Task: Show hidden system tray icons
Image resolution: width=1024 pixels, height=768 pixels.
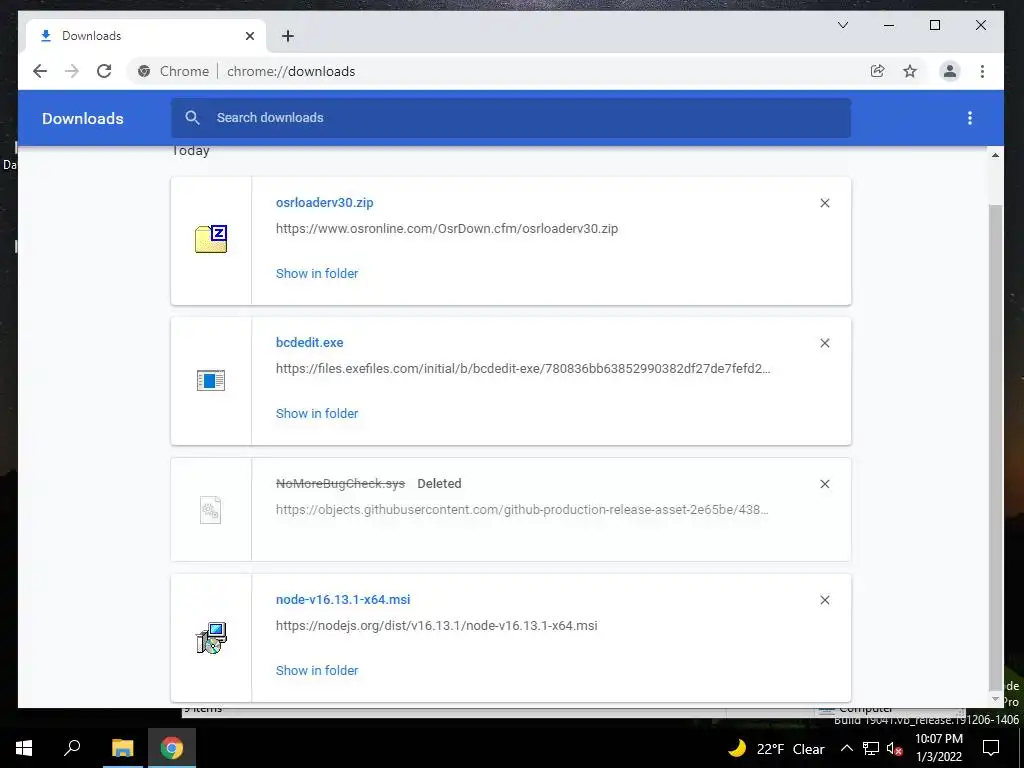Action: (846, 748)
